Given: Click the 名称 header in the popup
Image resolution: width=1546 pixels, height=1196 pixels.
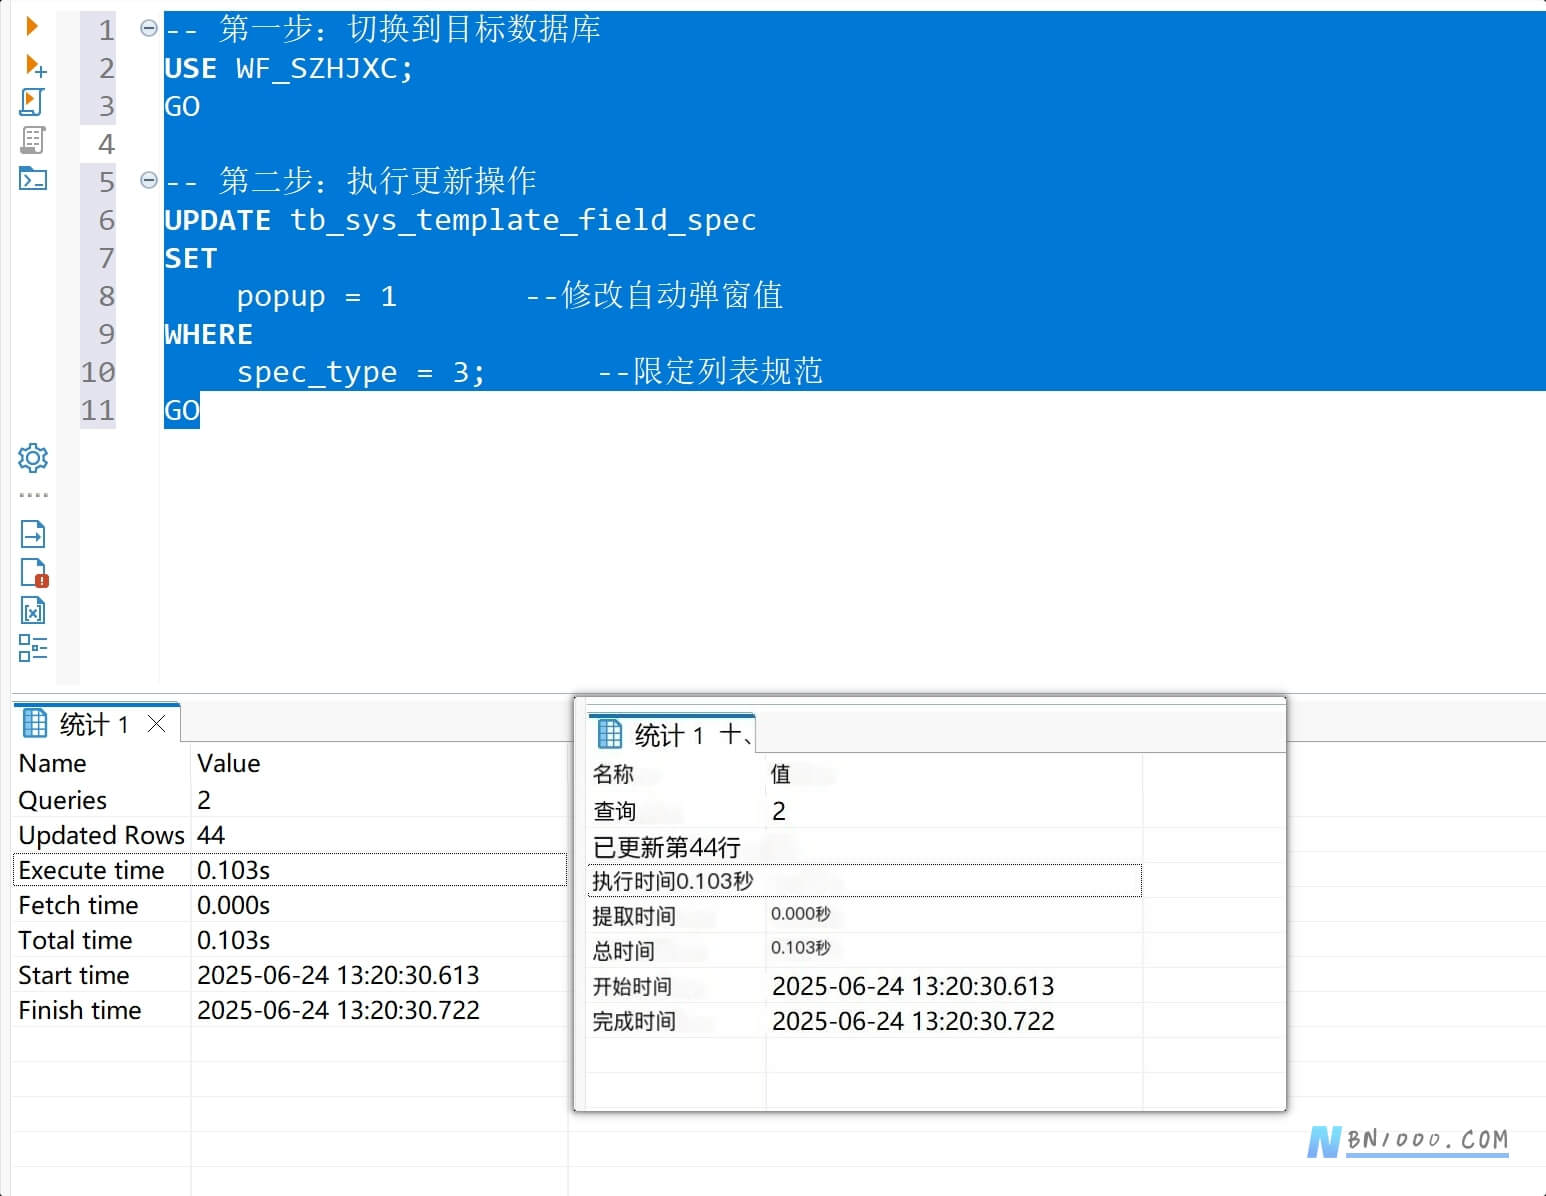Looking at the screenshot, I should pos(613,774).
